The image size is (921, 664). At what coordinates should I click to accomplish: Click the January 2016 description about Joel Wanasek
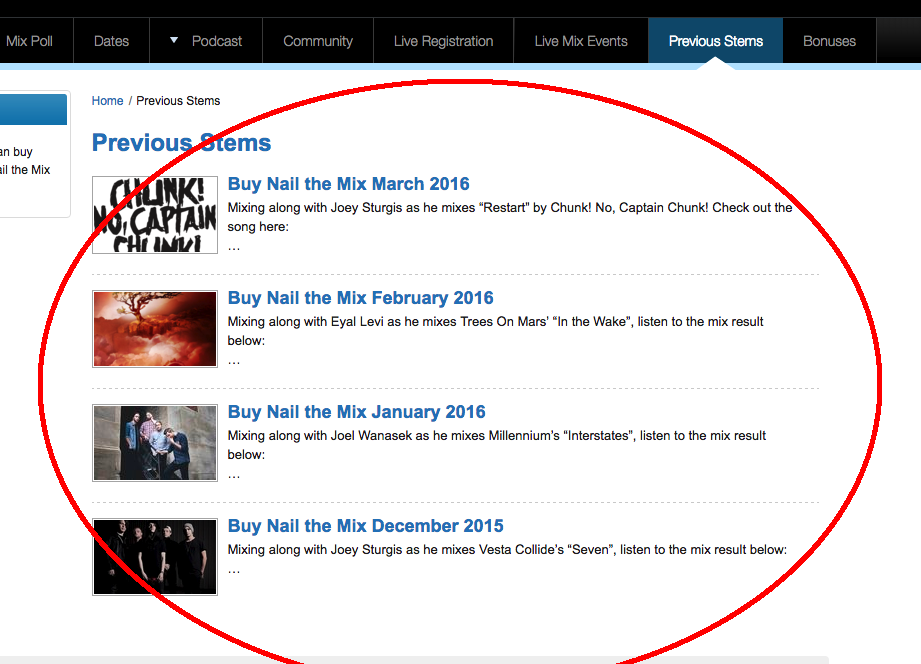(x=497, y=445)
